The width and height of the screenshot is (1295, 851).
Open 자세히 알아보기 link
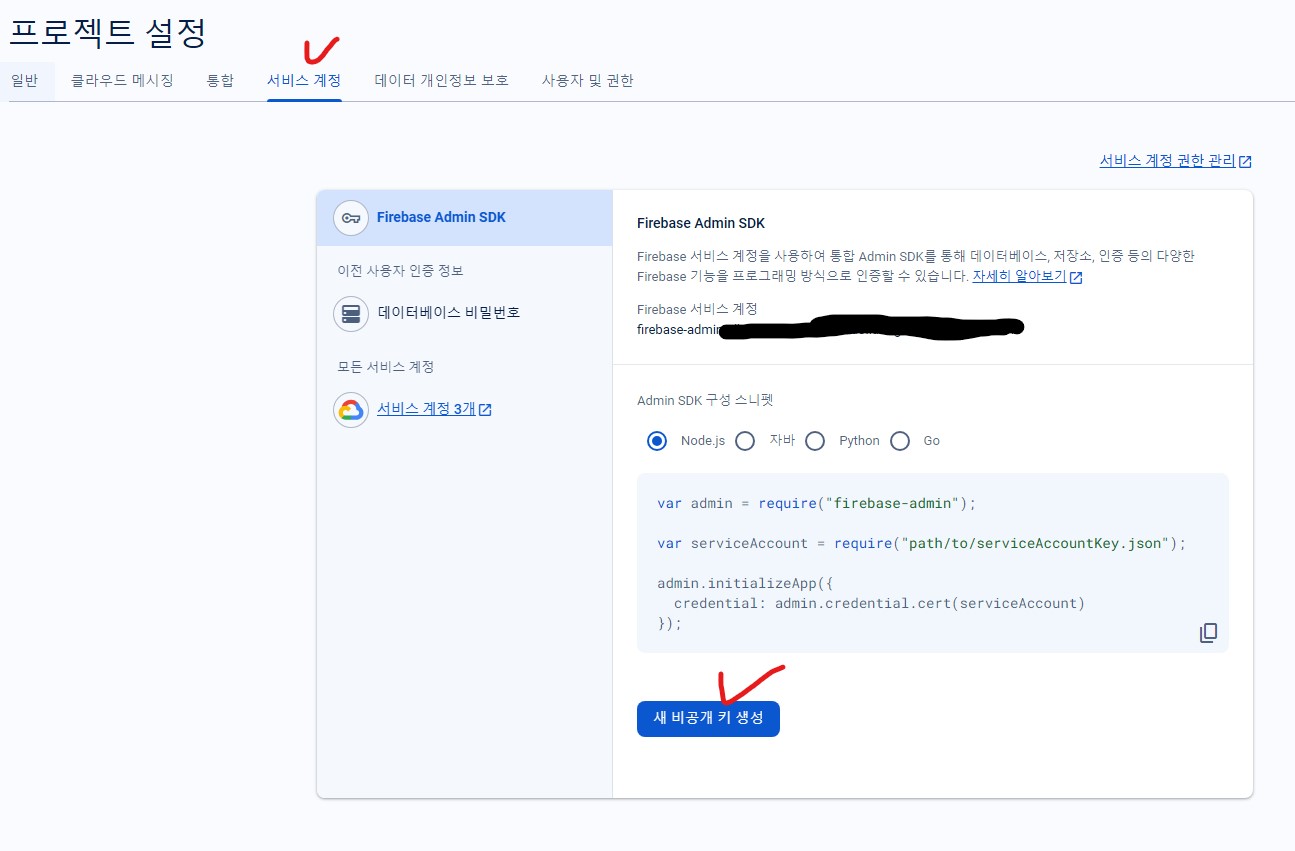[1019, 276]
